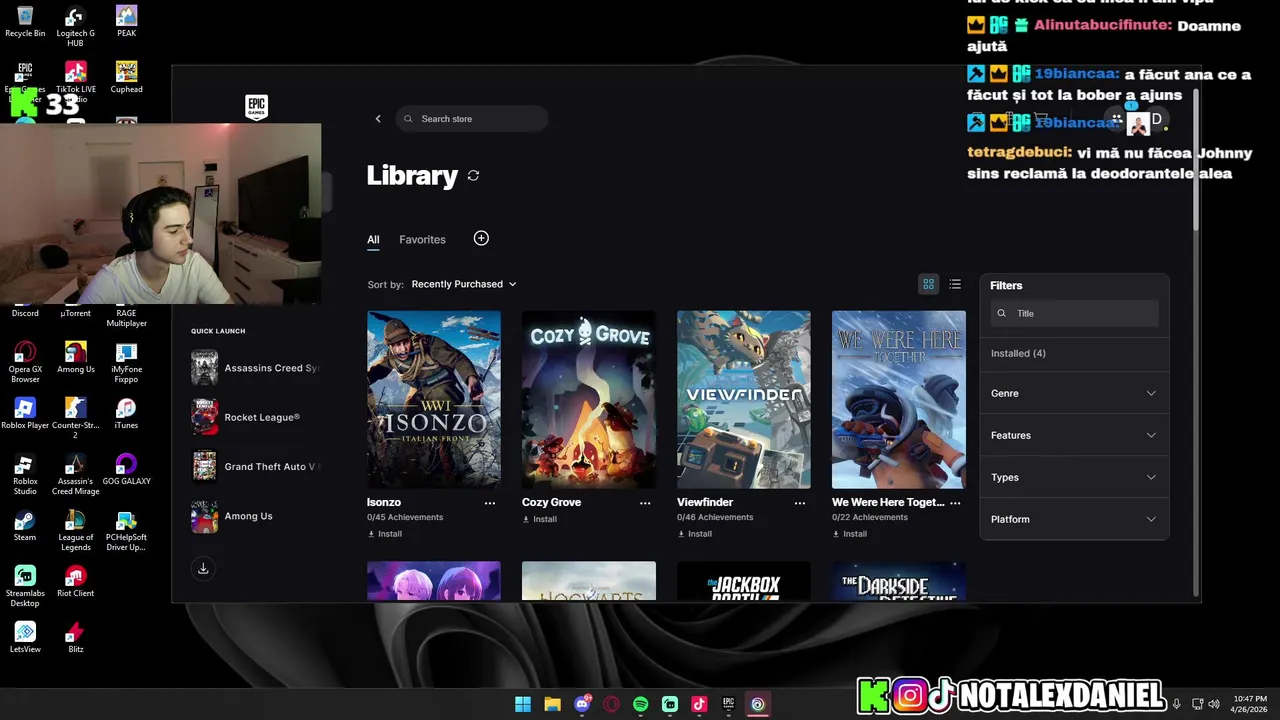
Task: Launch Grand Theft Auto V from Quick Launch
Action: [x=255, y=467]
